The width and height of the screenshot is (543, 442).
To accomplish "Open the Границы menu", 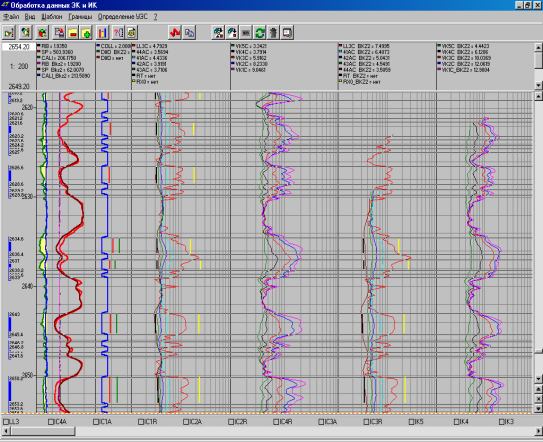I will (80, 17).
